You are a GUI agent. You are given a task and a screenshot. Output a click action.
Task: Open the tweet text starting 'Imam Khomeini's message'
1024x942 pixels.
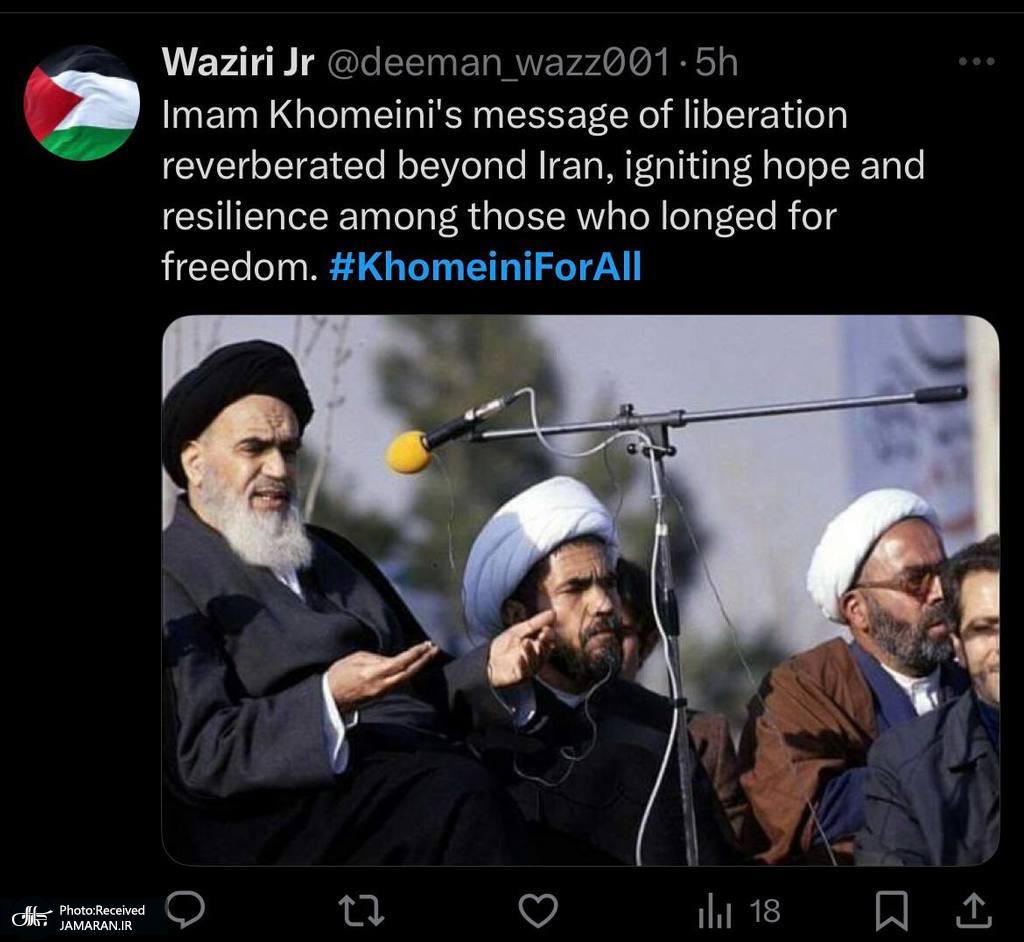[543, 191]
